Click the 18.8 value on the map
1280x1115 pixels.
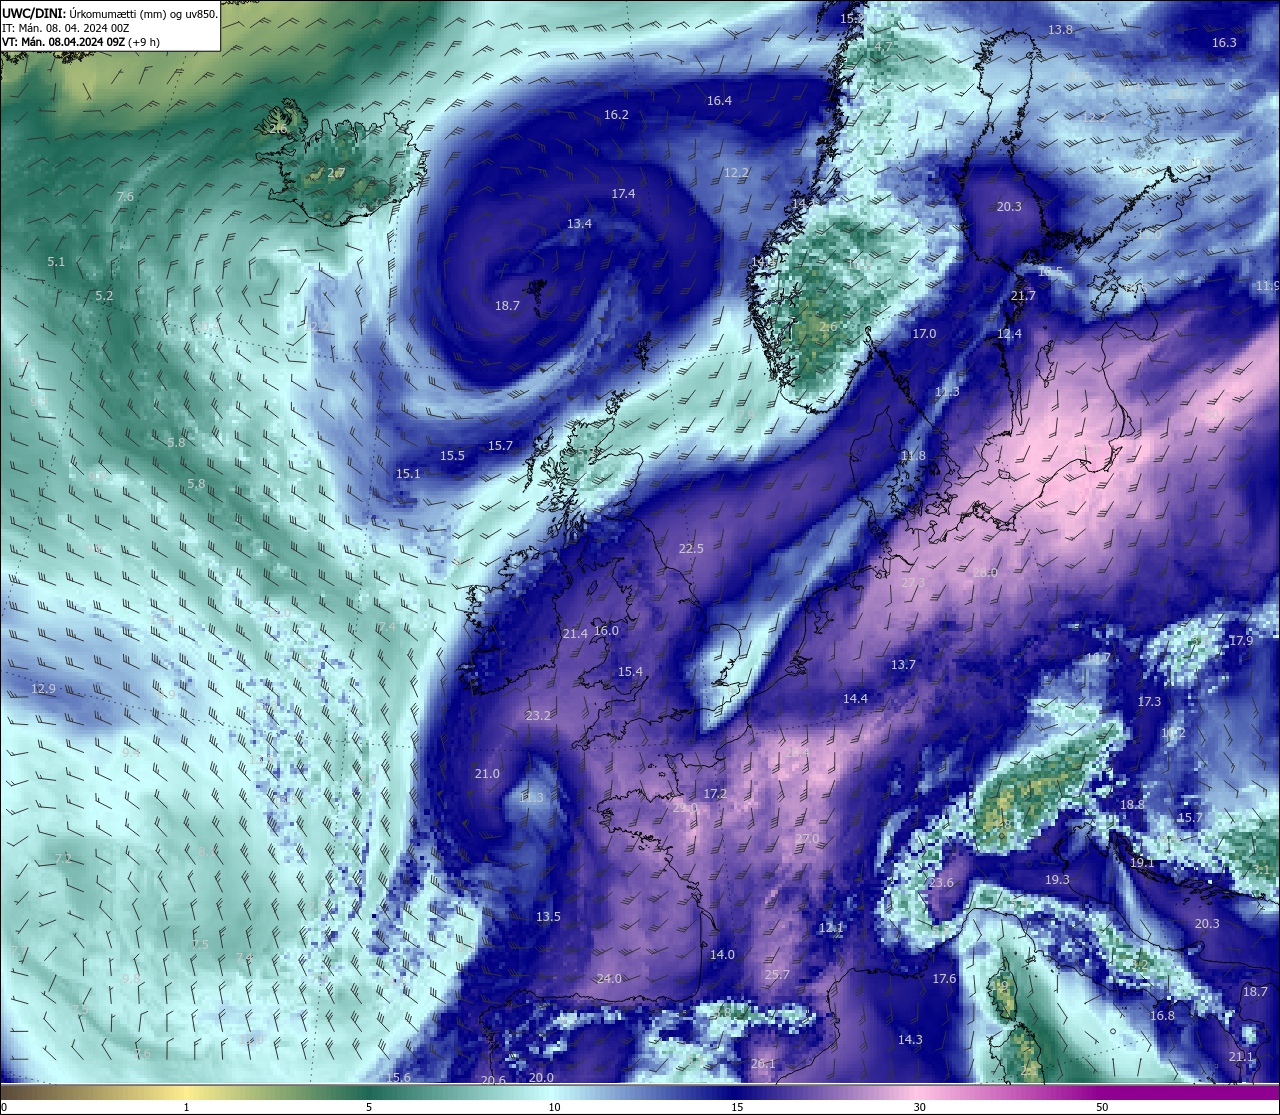point(1132,805)
